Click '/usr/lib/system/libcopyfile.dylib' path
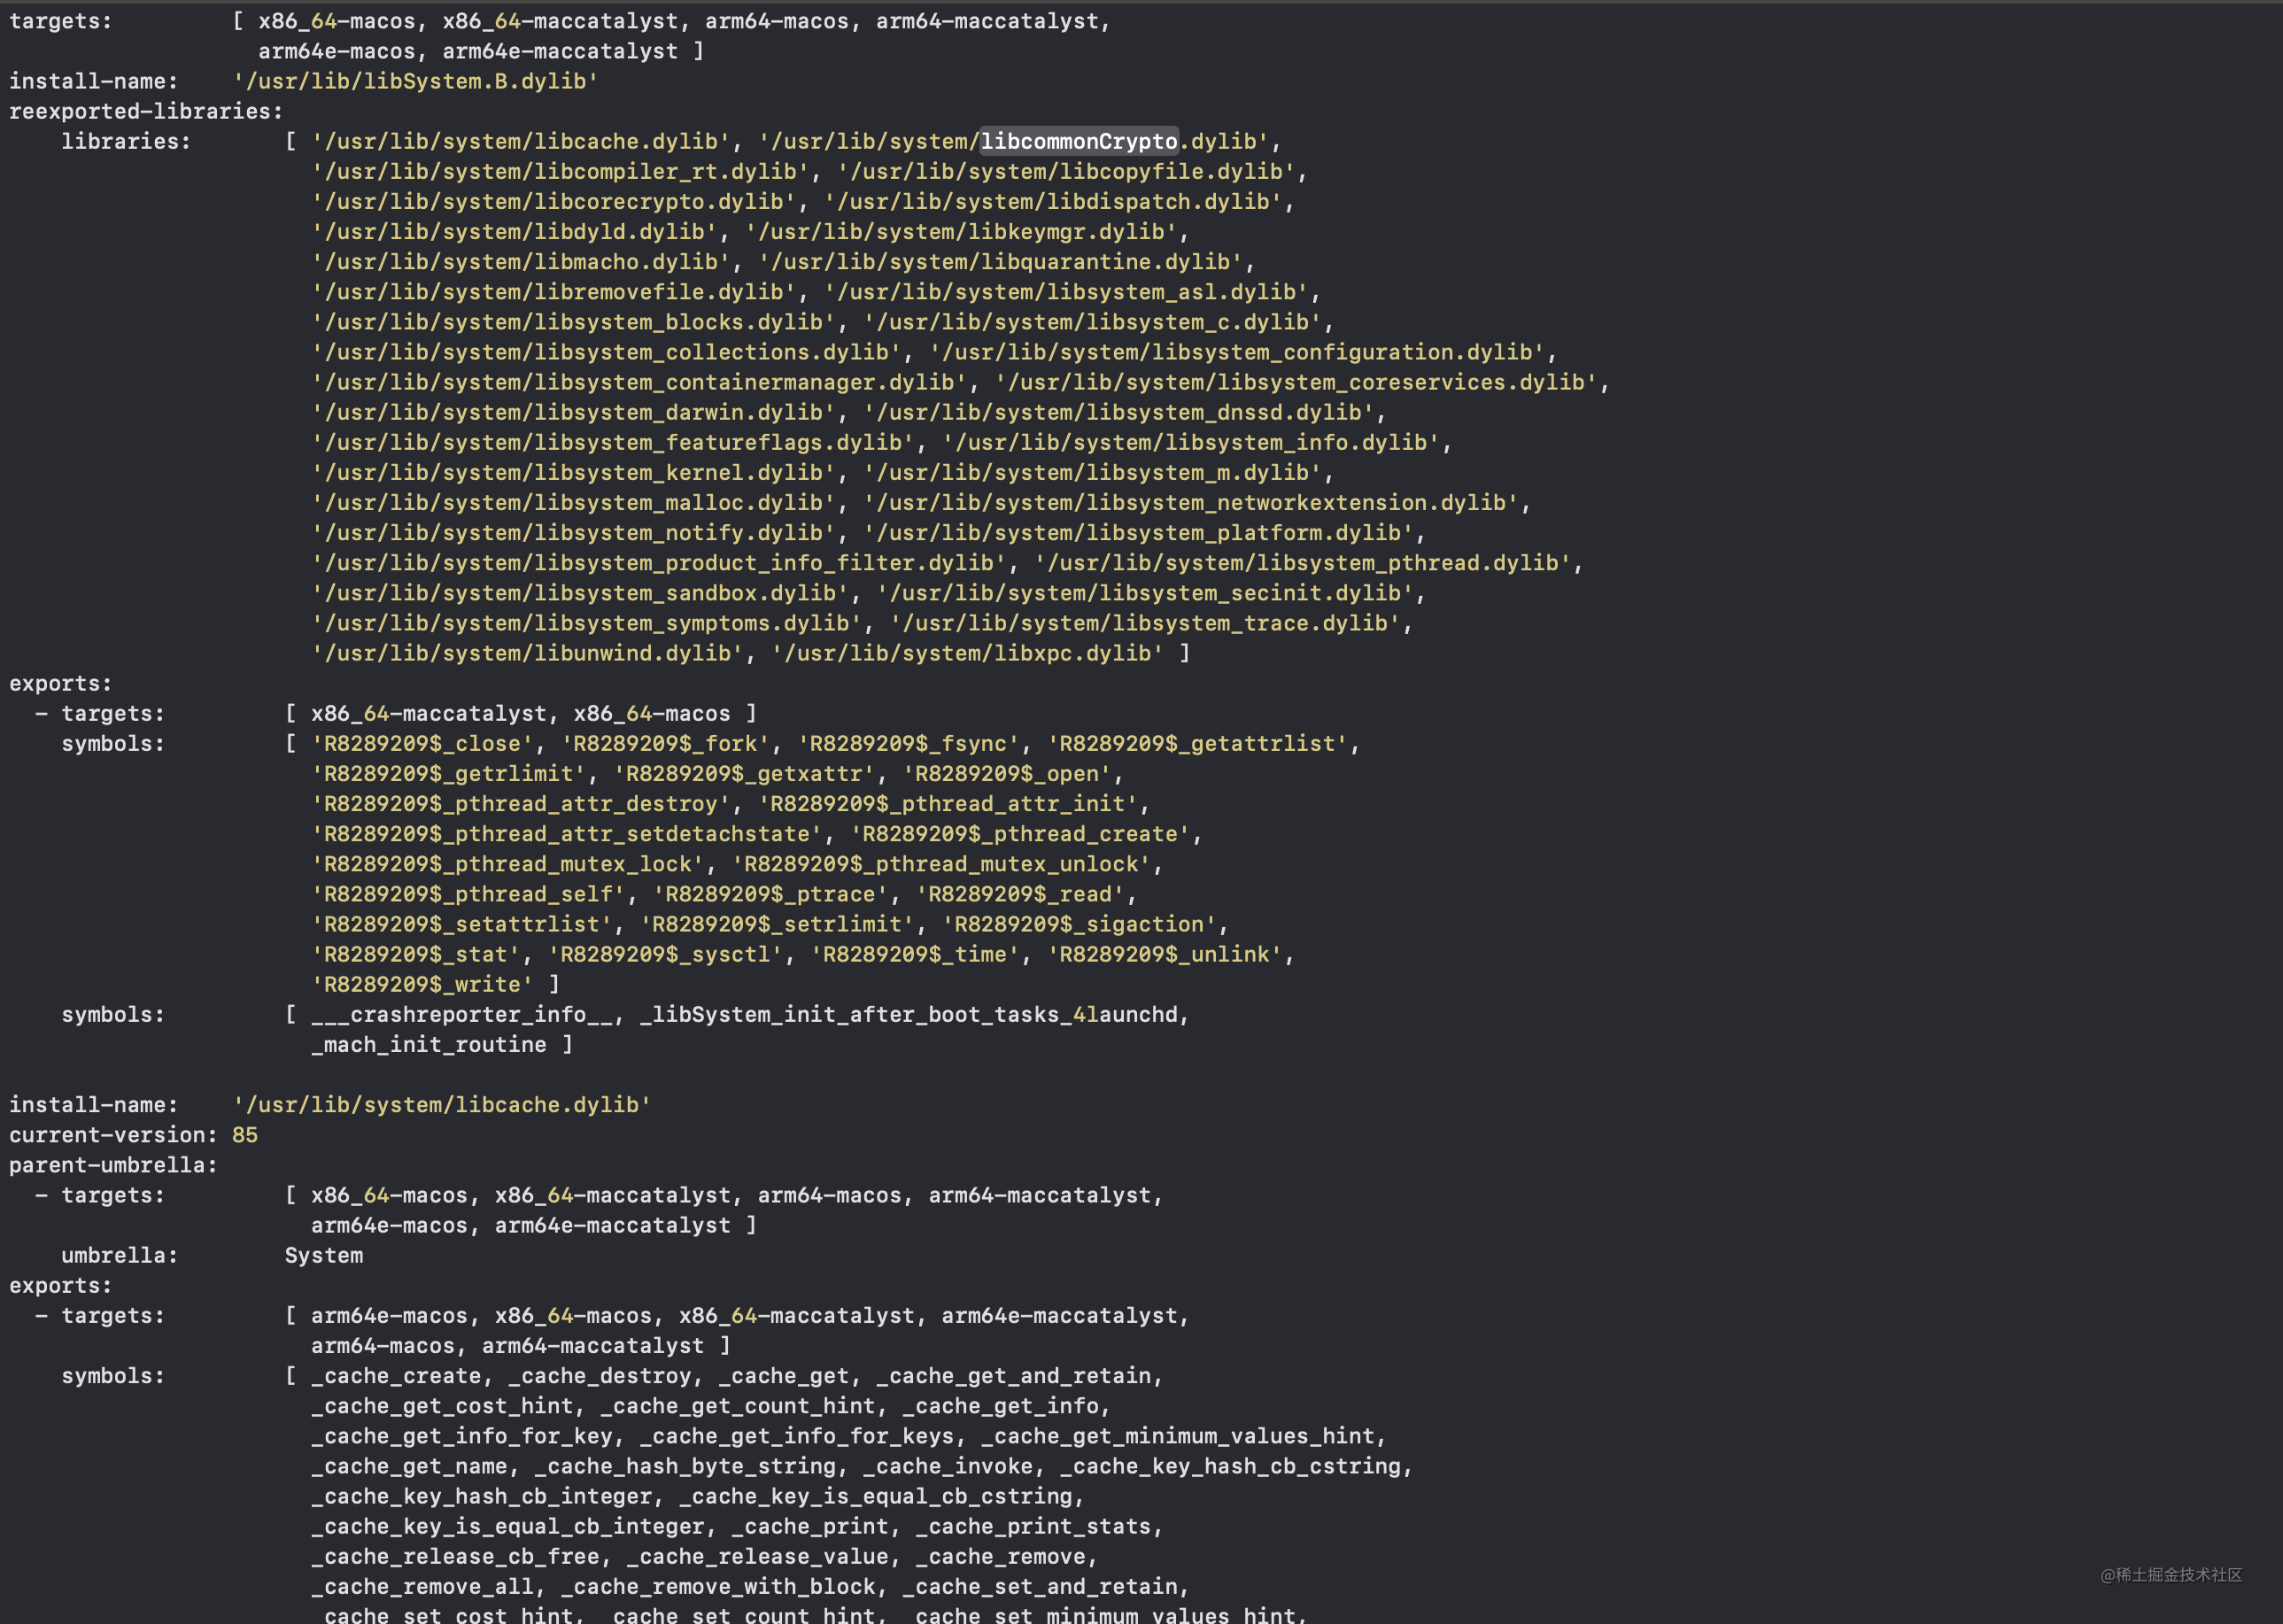The image size is (2283, 1624). click(1066, 171)
